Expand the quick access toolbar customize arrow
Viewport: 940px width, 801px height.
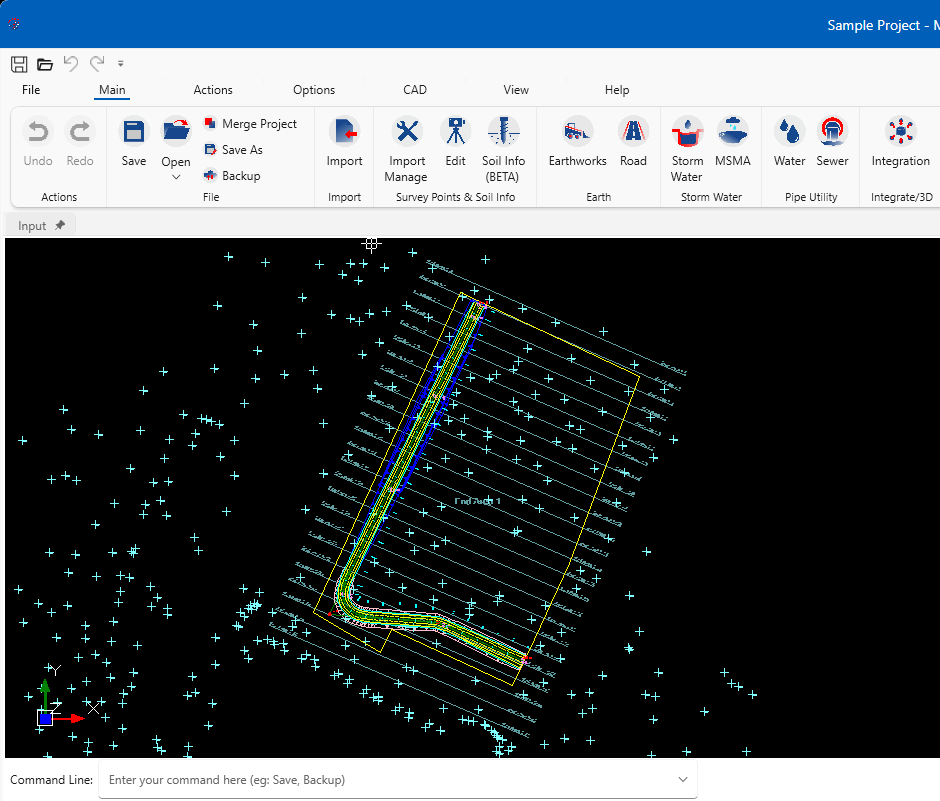[x=120, y=63]
